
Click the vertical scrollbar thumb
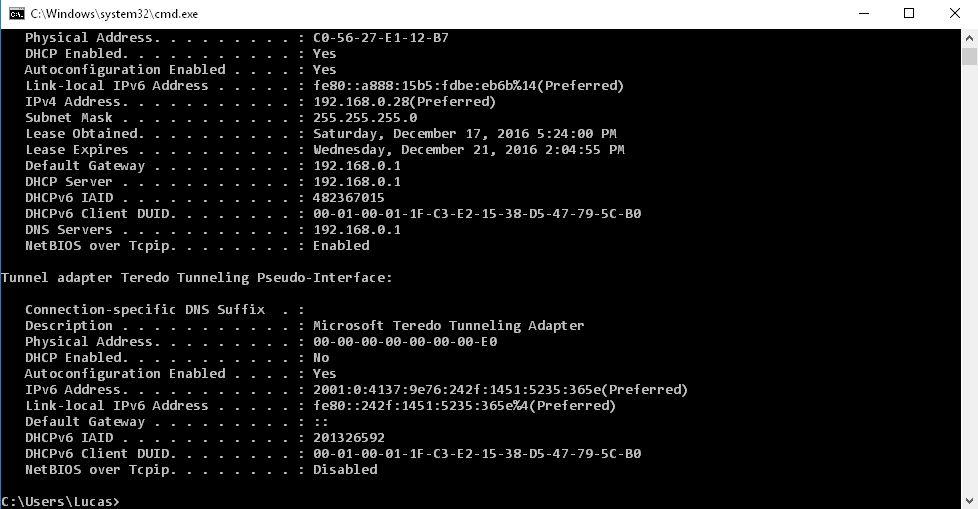[x=969, y=56]
